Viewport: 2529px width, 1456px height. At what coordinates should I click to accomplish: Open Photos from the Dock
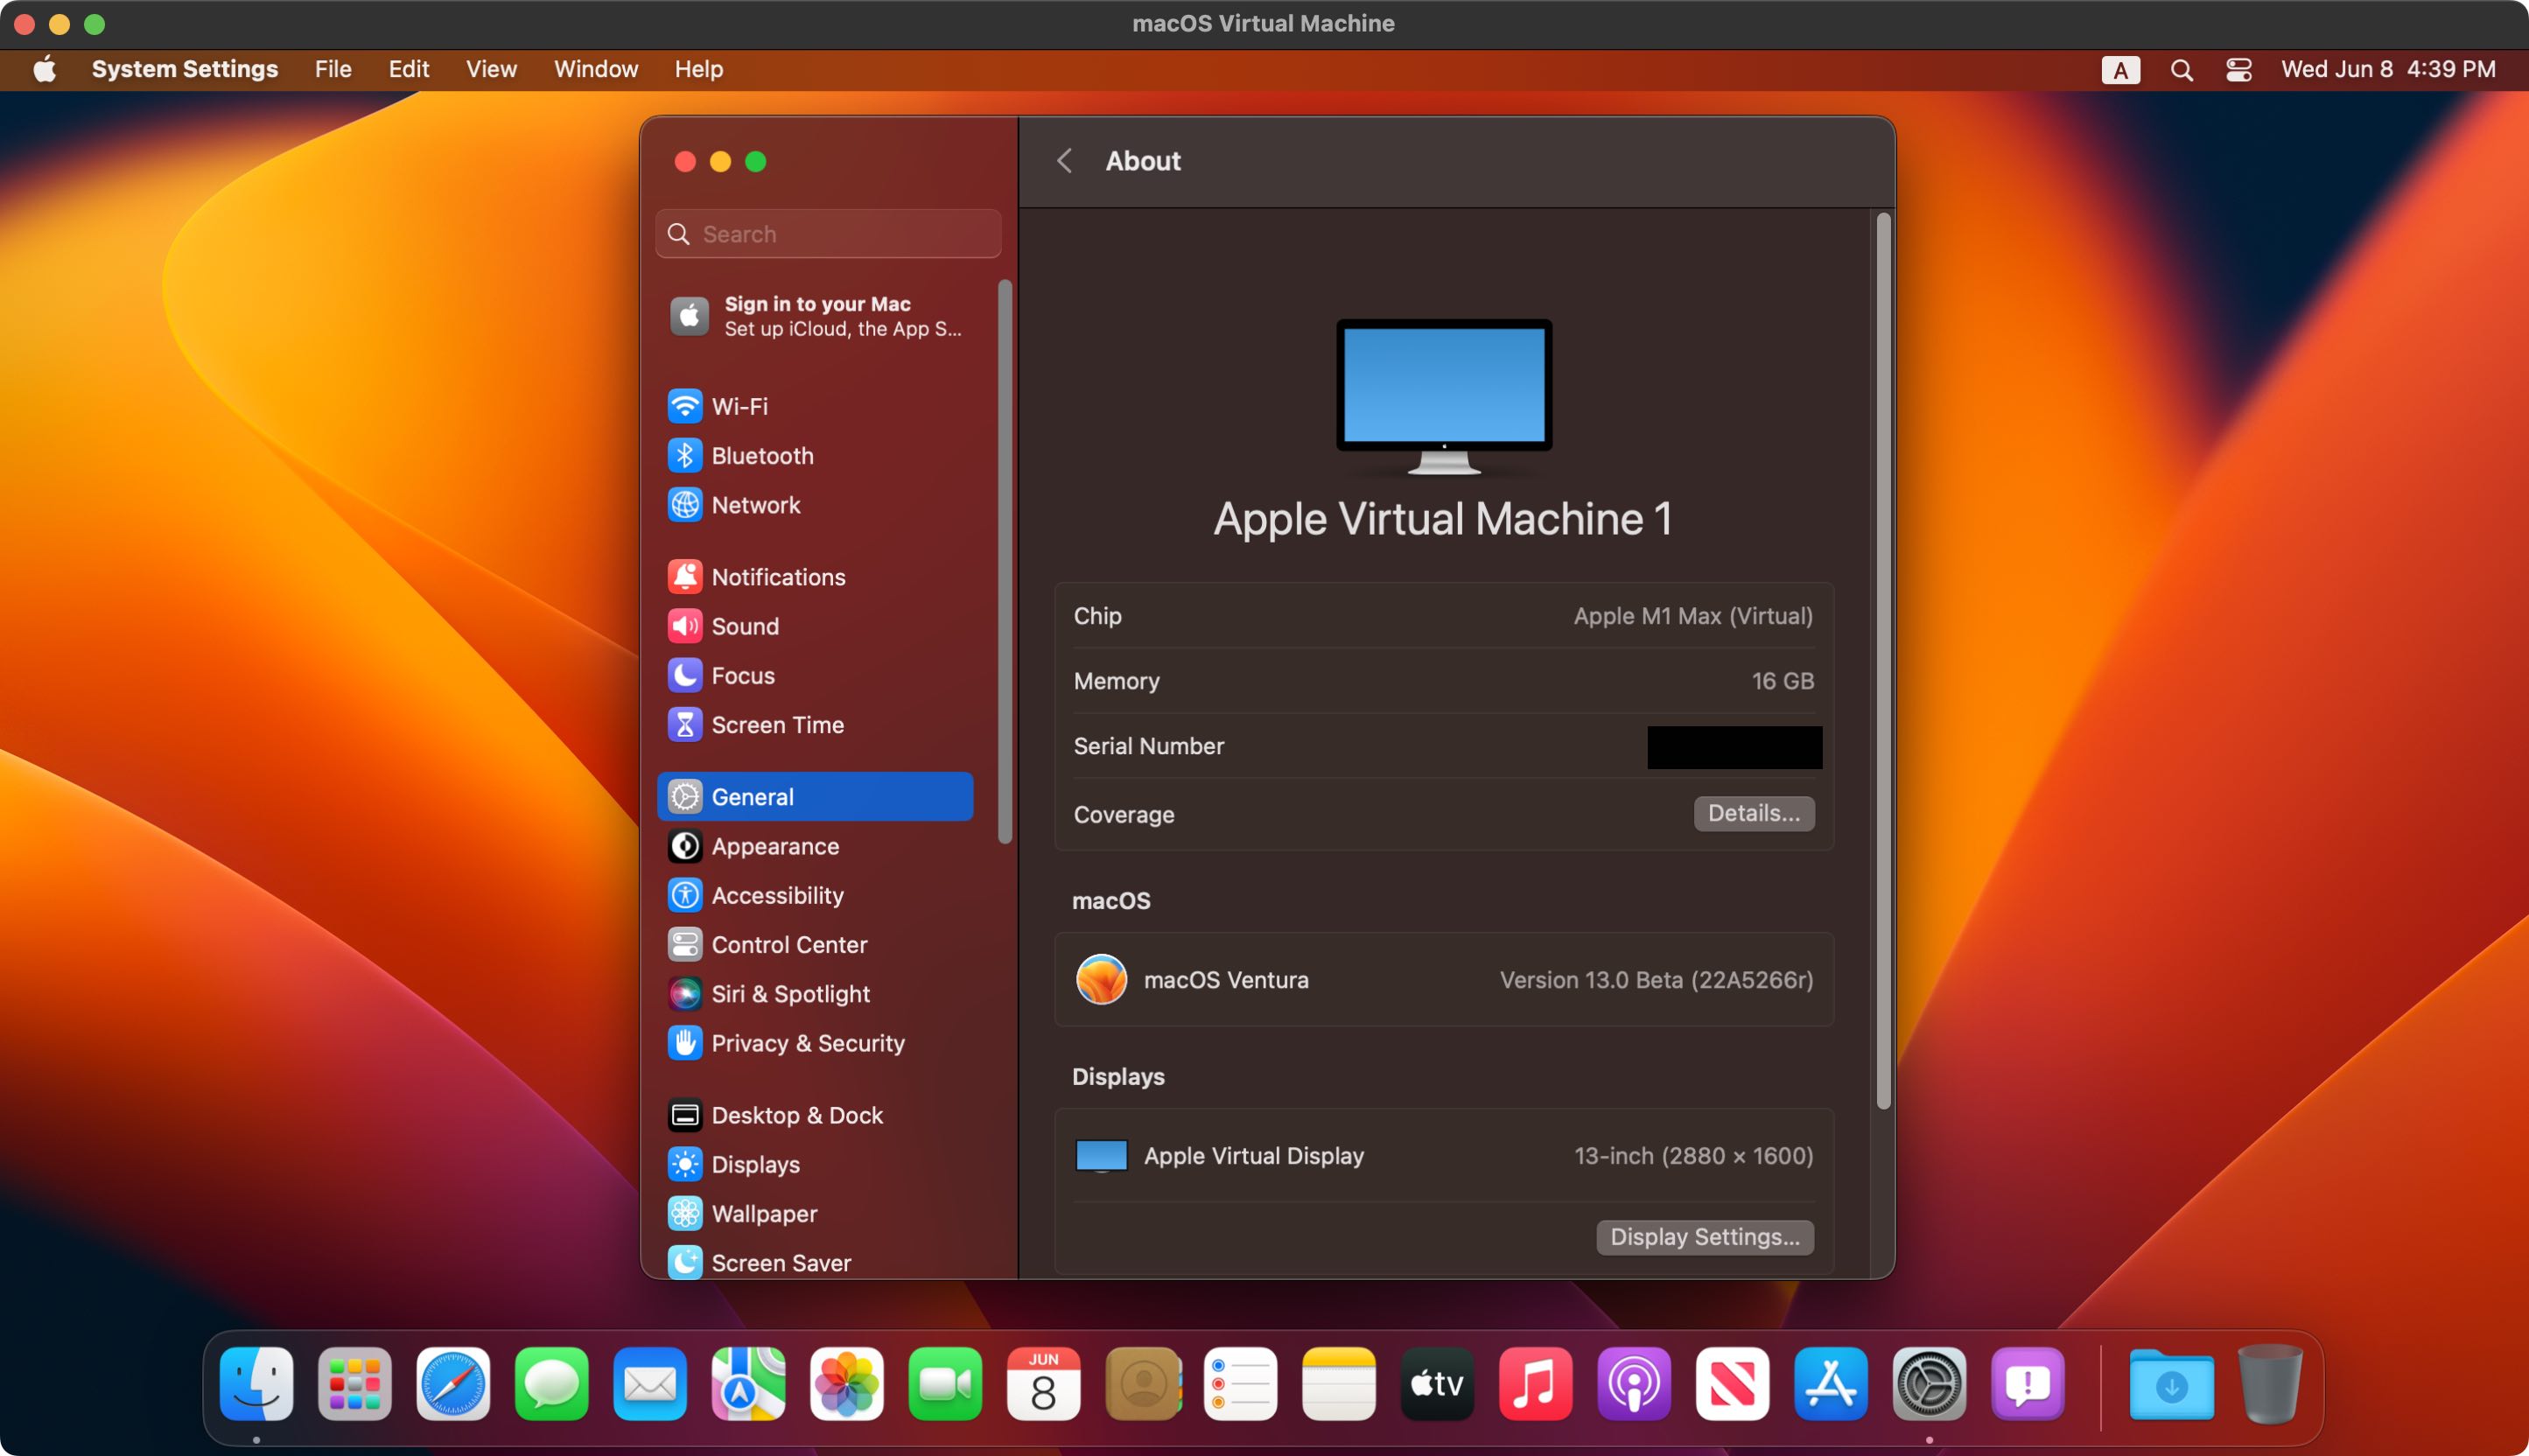846,1385
